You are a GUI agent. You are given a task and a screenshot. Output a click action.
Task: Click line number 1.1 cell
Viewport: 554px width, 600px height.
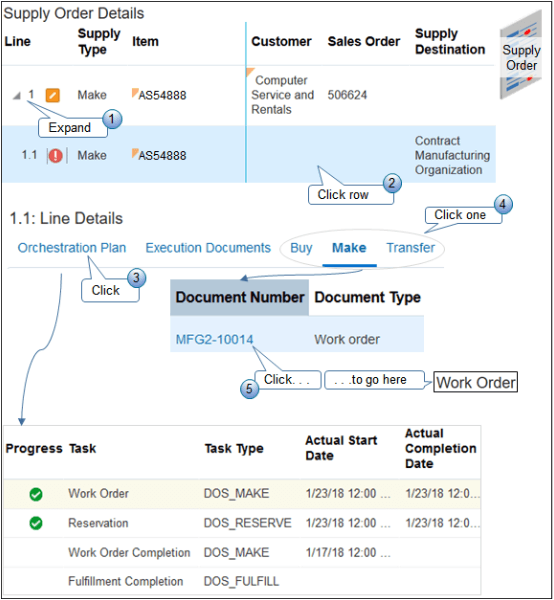click(29, 155)
